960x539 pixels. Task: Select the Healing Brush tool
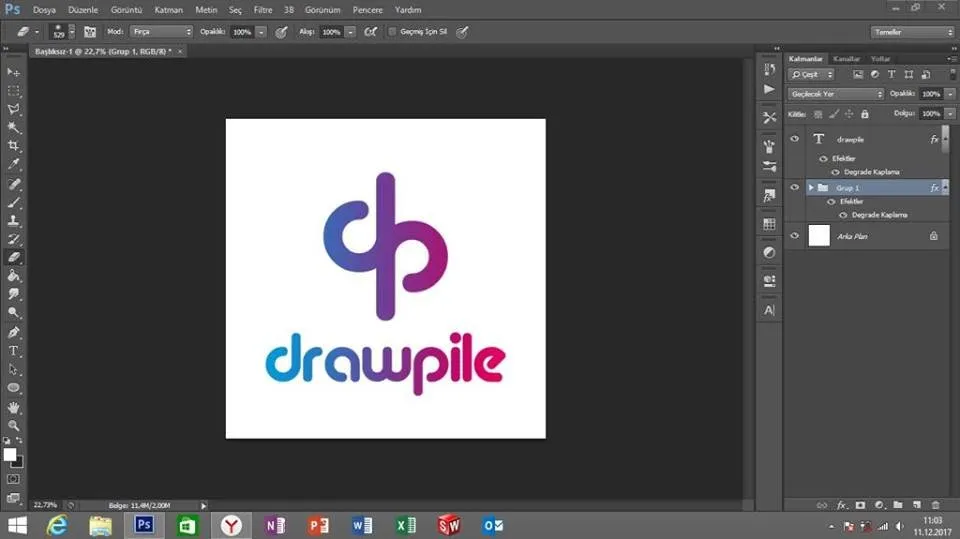tap(13, 184)
